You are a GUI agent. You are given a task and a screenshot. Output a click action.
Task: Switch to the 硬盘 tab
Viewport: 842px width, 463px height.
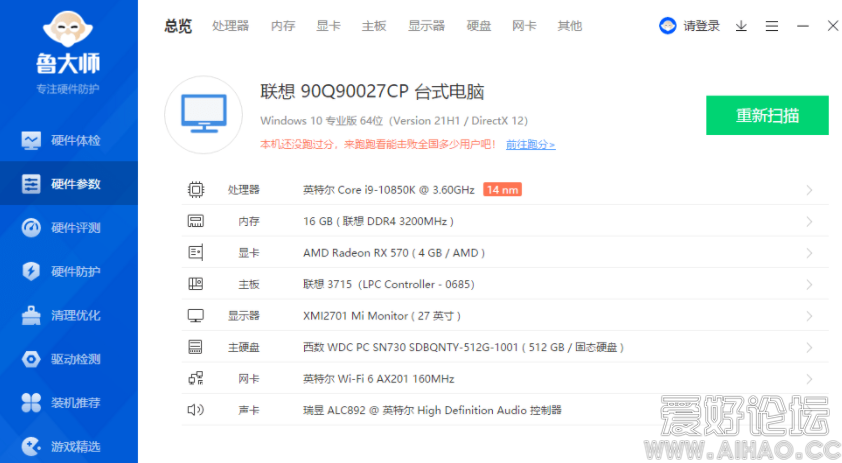(478, 26)
